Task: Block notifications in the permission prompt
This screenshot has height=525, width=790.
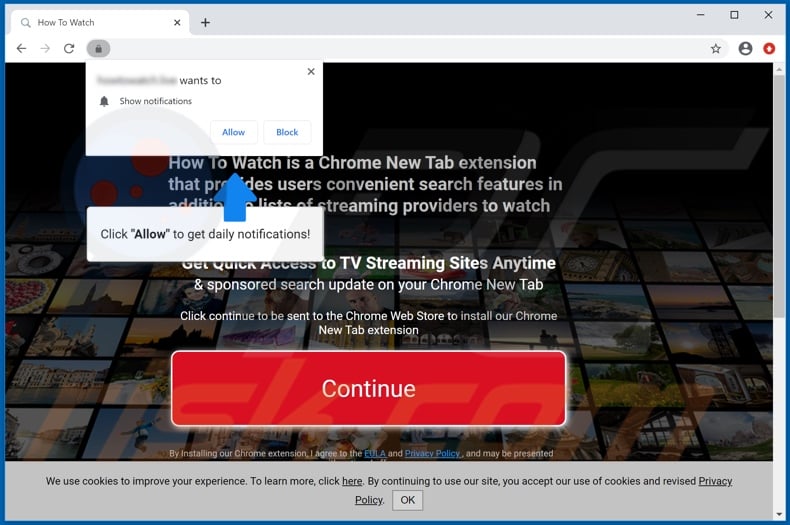Action: (x=287, y=132)
